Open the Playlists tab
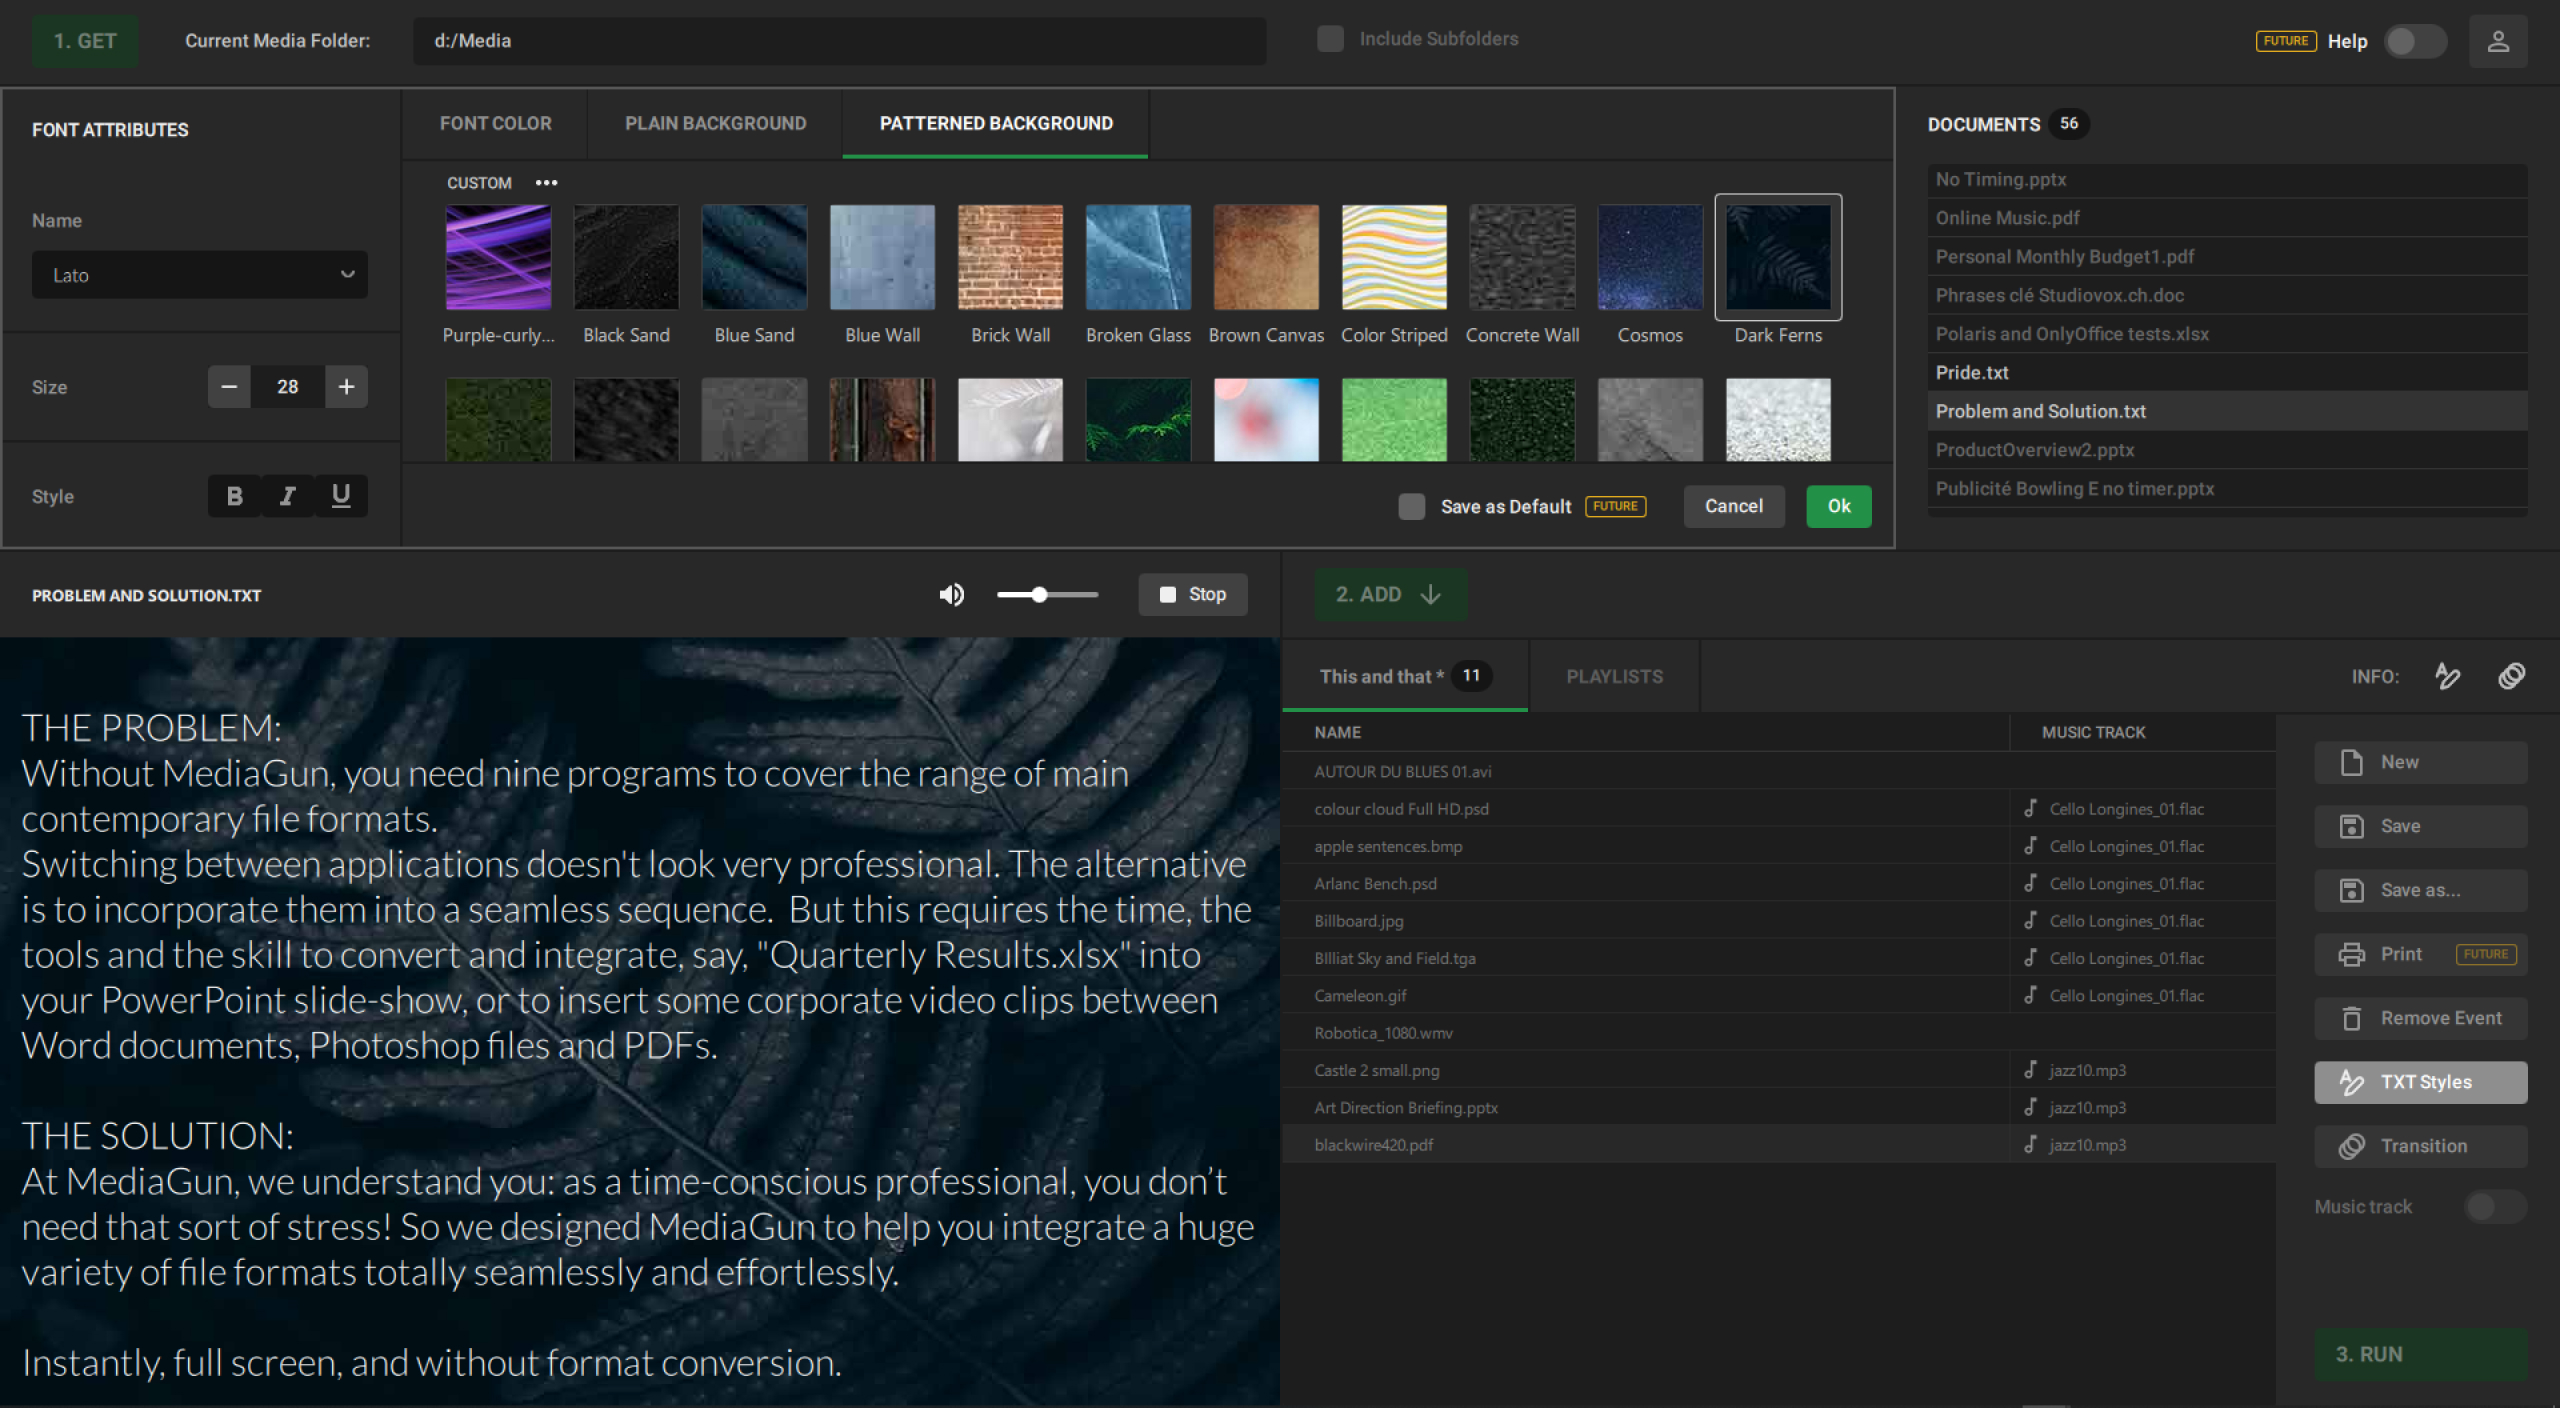The image size is (2560, 1408). 1614,677
